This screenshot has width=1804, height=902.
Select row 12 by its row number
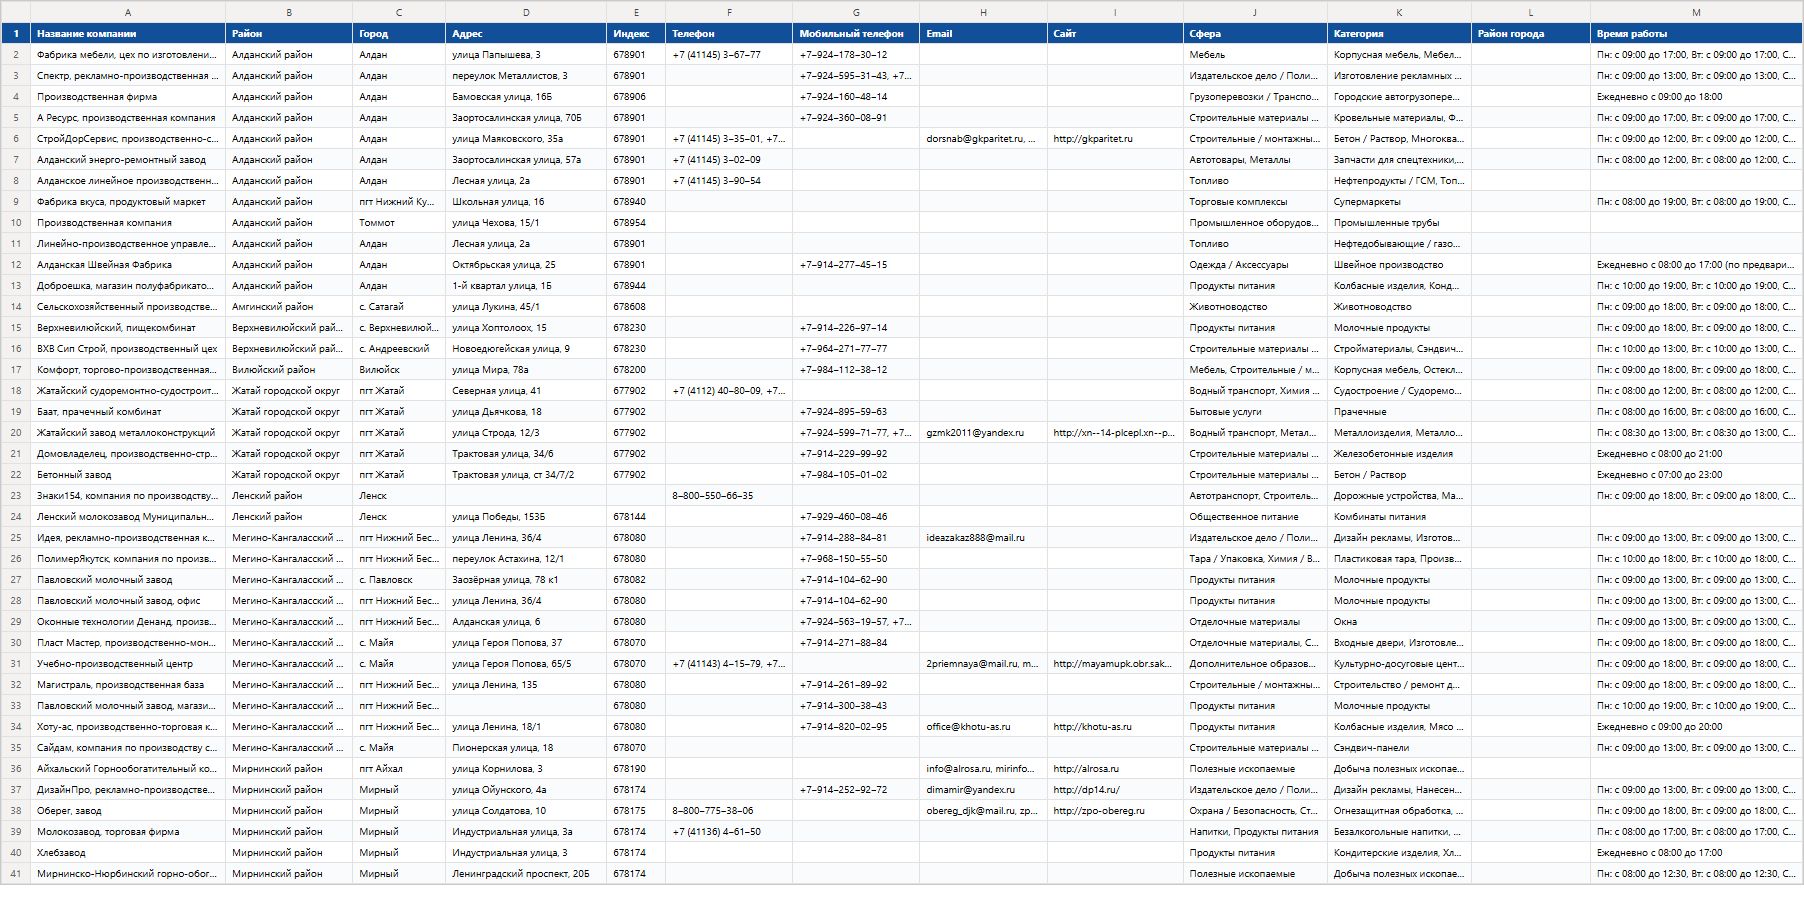click(x=15, y=265)
